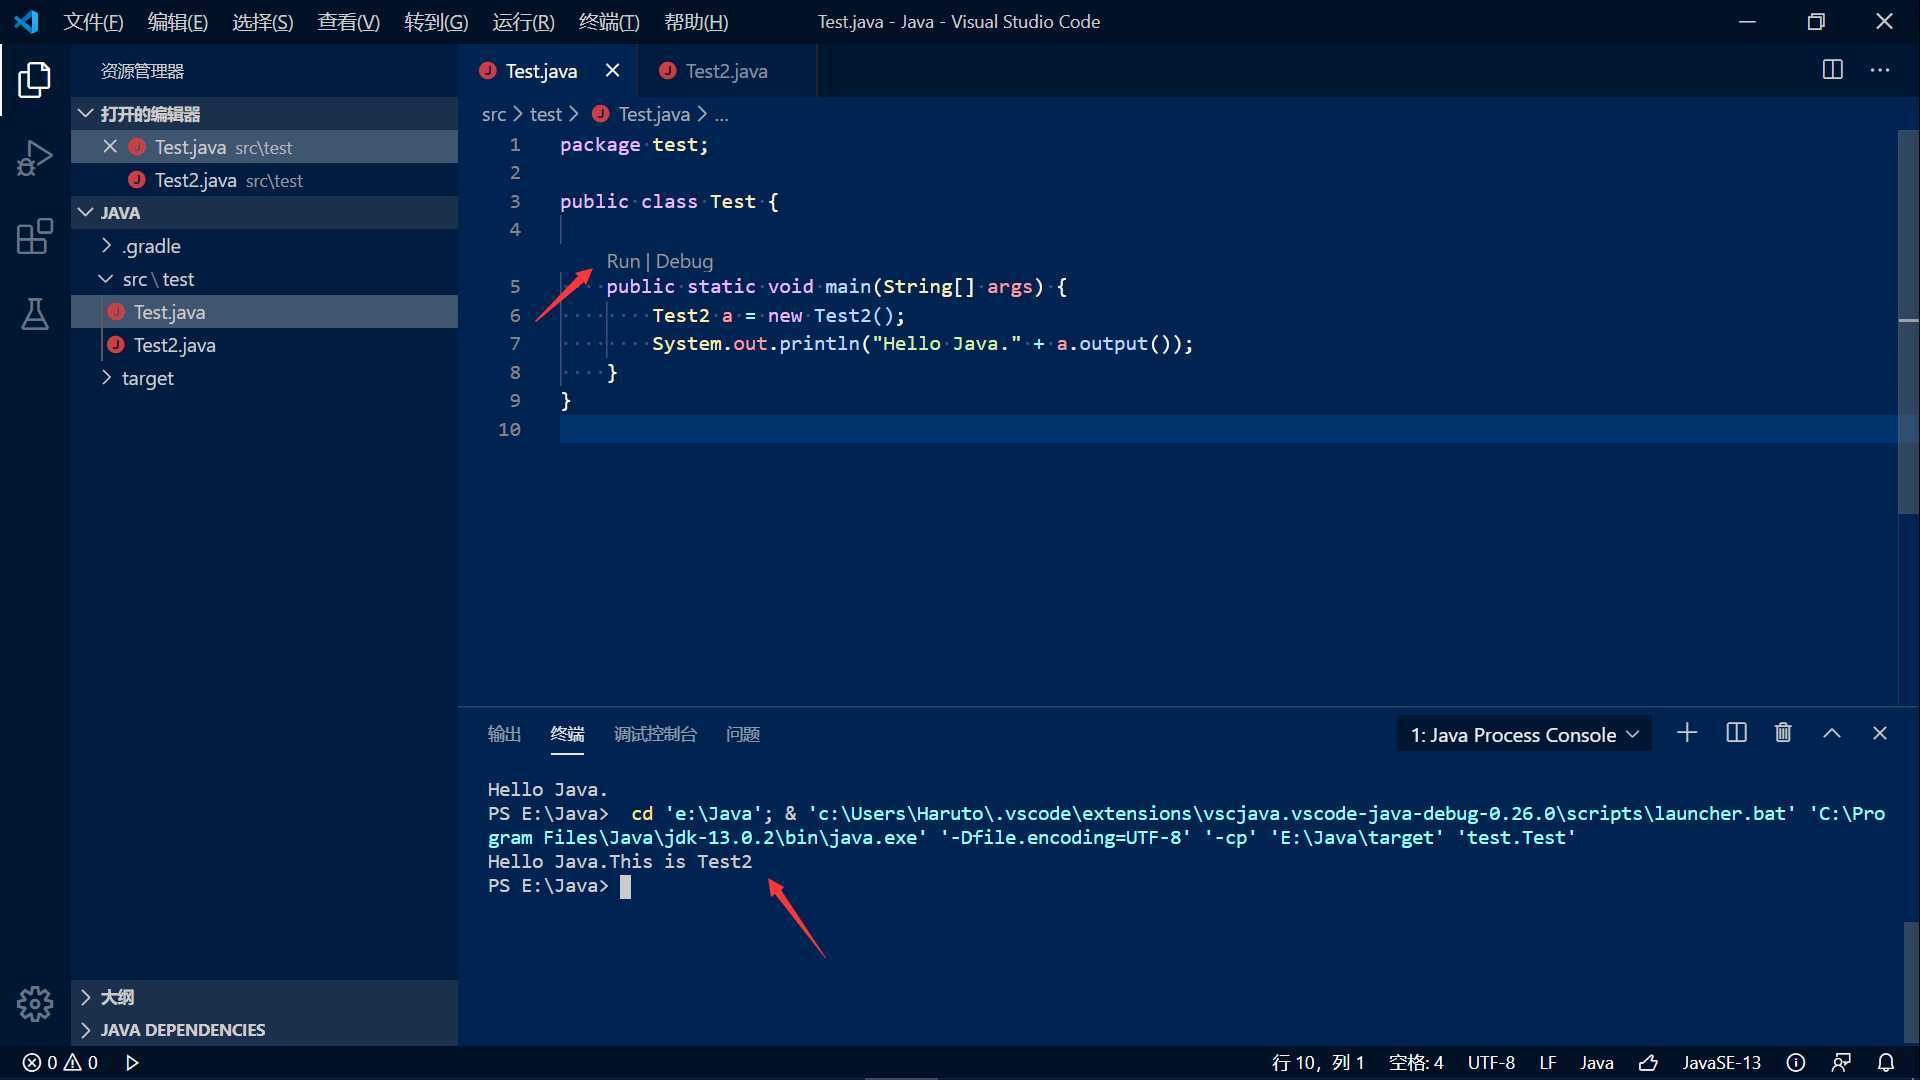Expand the target folder
Viewport: 1920px width, 1080px height.
[265, 378]
